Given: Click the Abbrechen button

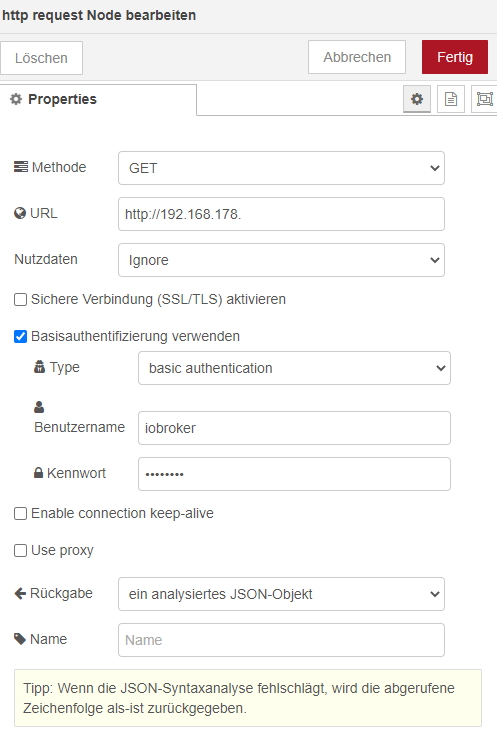Looking at the screenshot, I should coord(357,57).
